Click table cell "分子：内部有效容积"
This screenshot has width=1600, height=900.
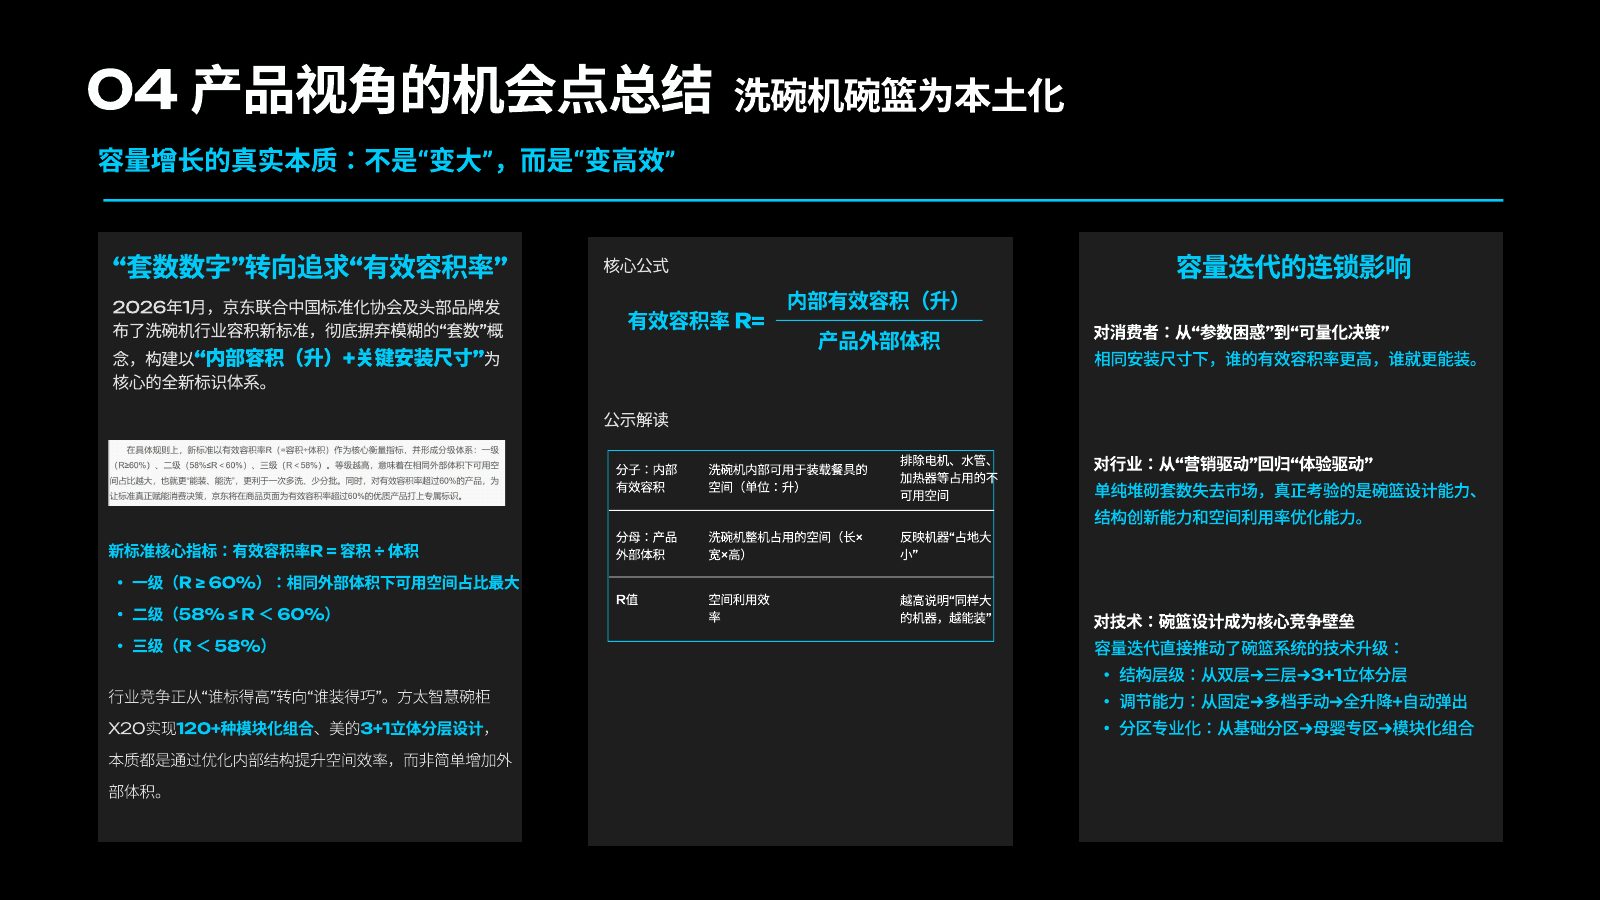(x=647, y=478)
